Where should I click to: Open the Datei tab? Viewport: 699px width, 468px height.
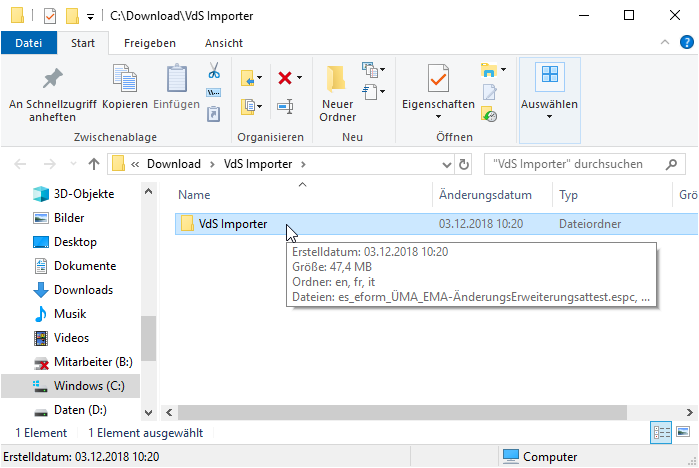click(x=29, y=43)
